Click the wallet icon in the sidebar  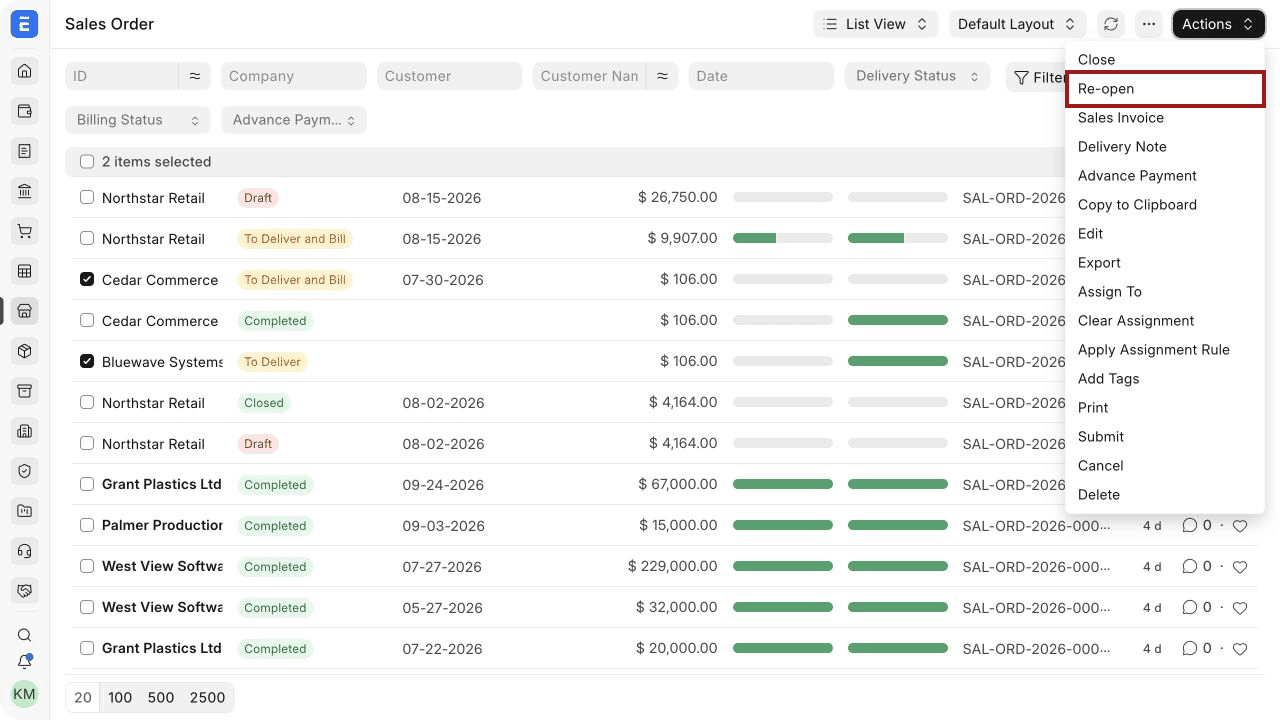point(25,111)
